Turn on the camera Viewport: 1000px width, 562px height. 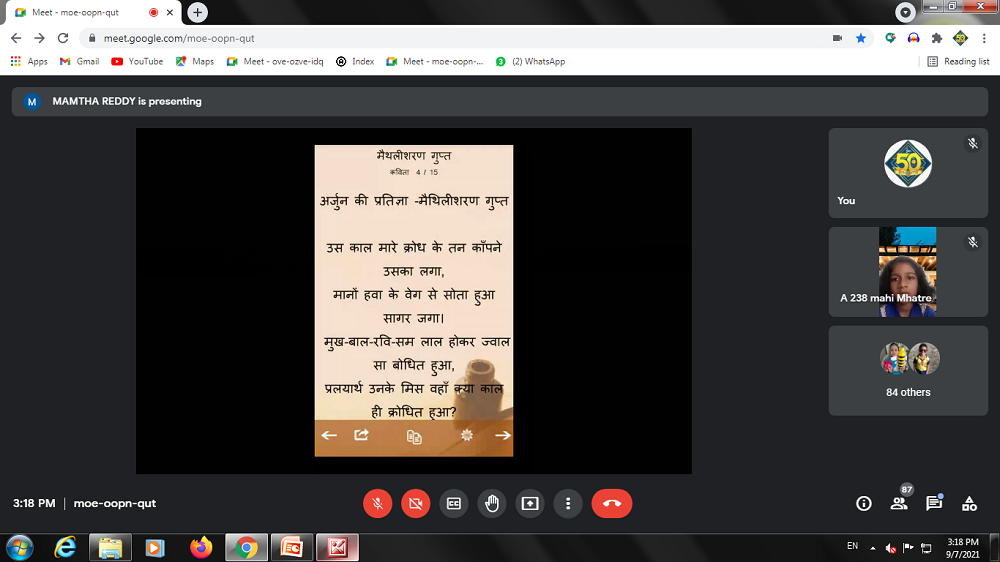(416, 504)
